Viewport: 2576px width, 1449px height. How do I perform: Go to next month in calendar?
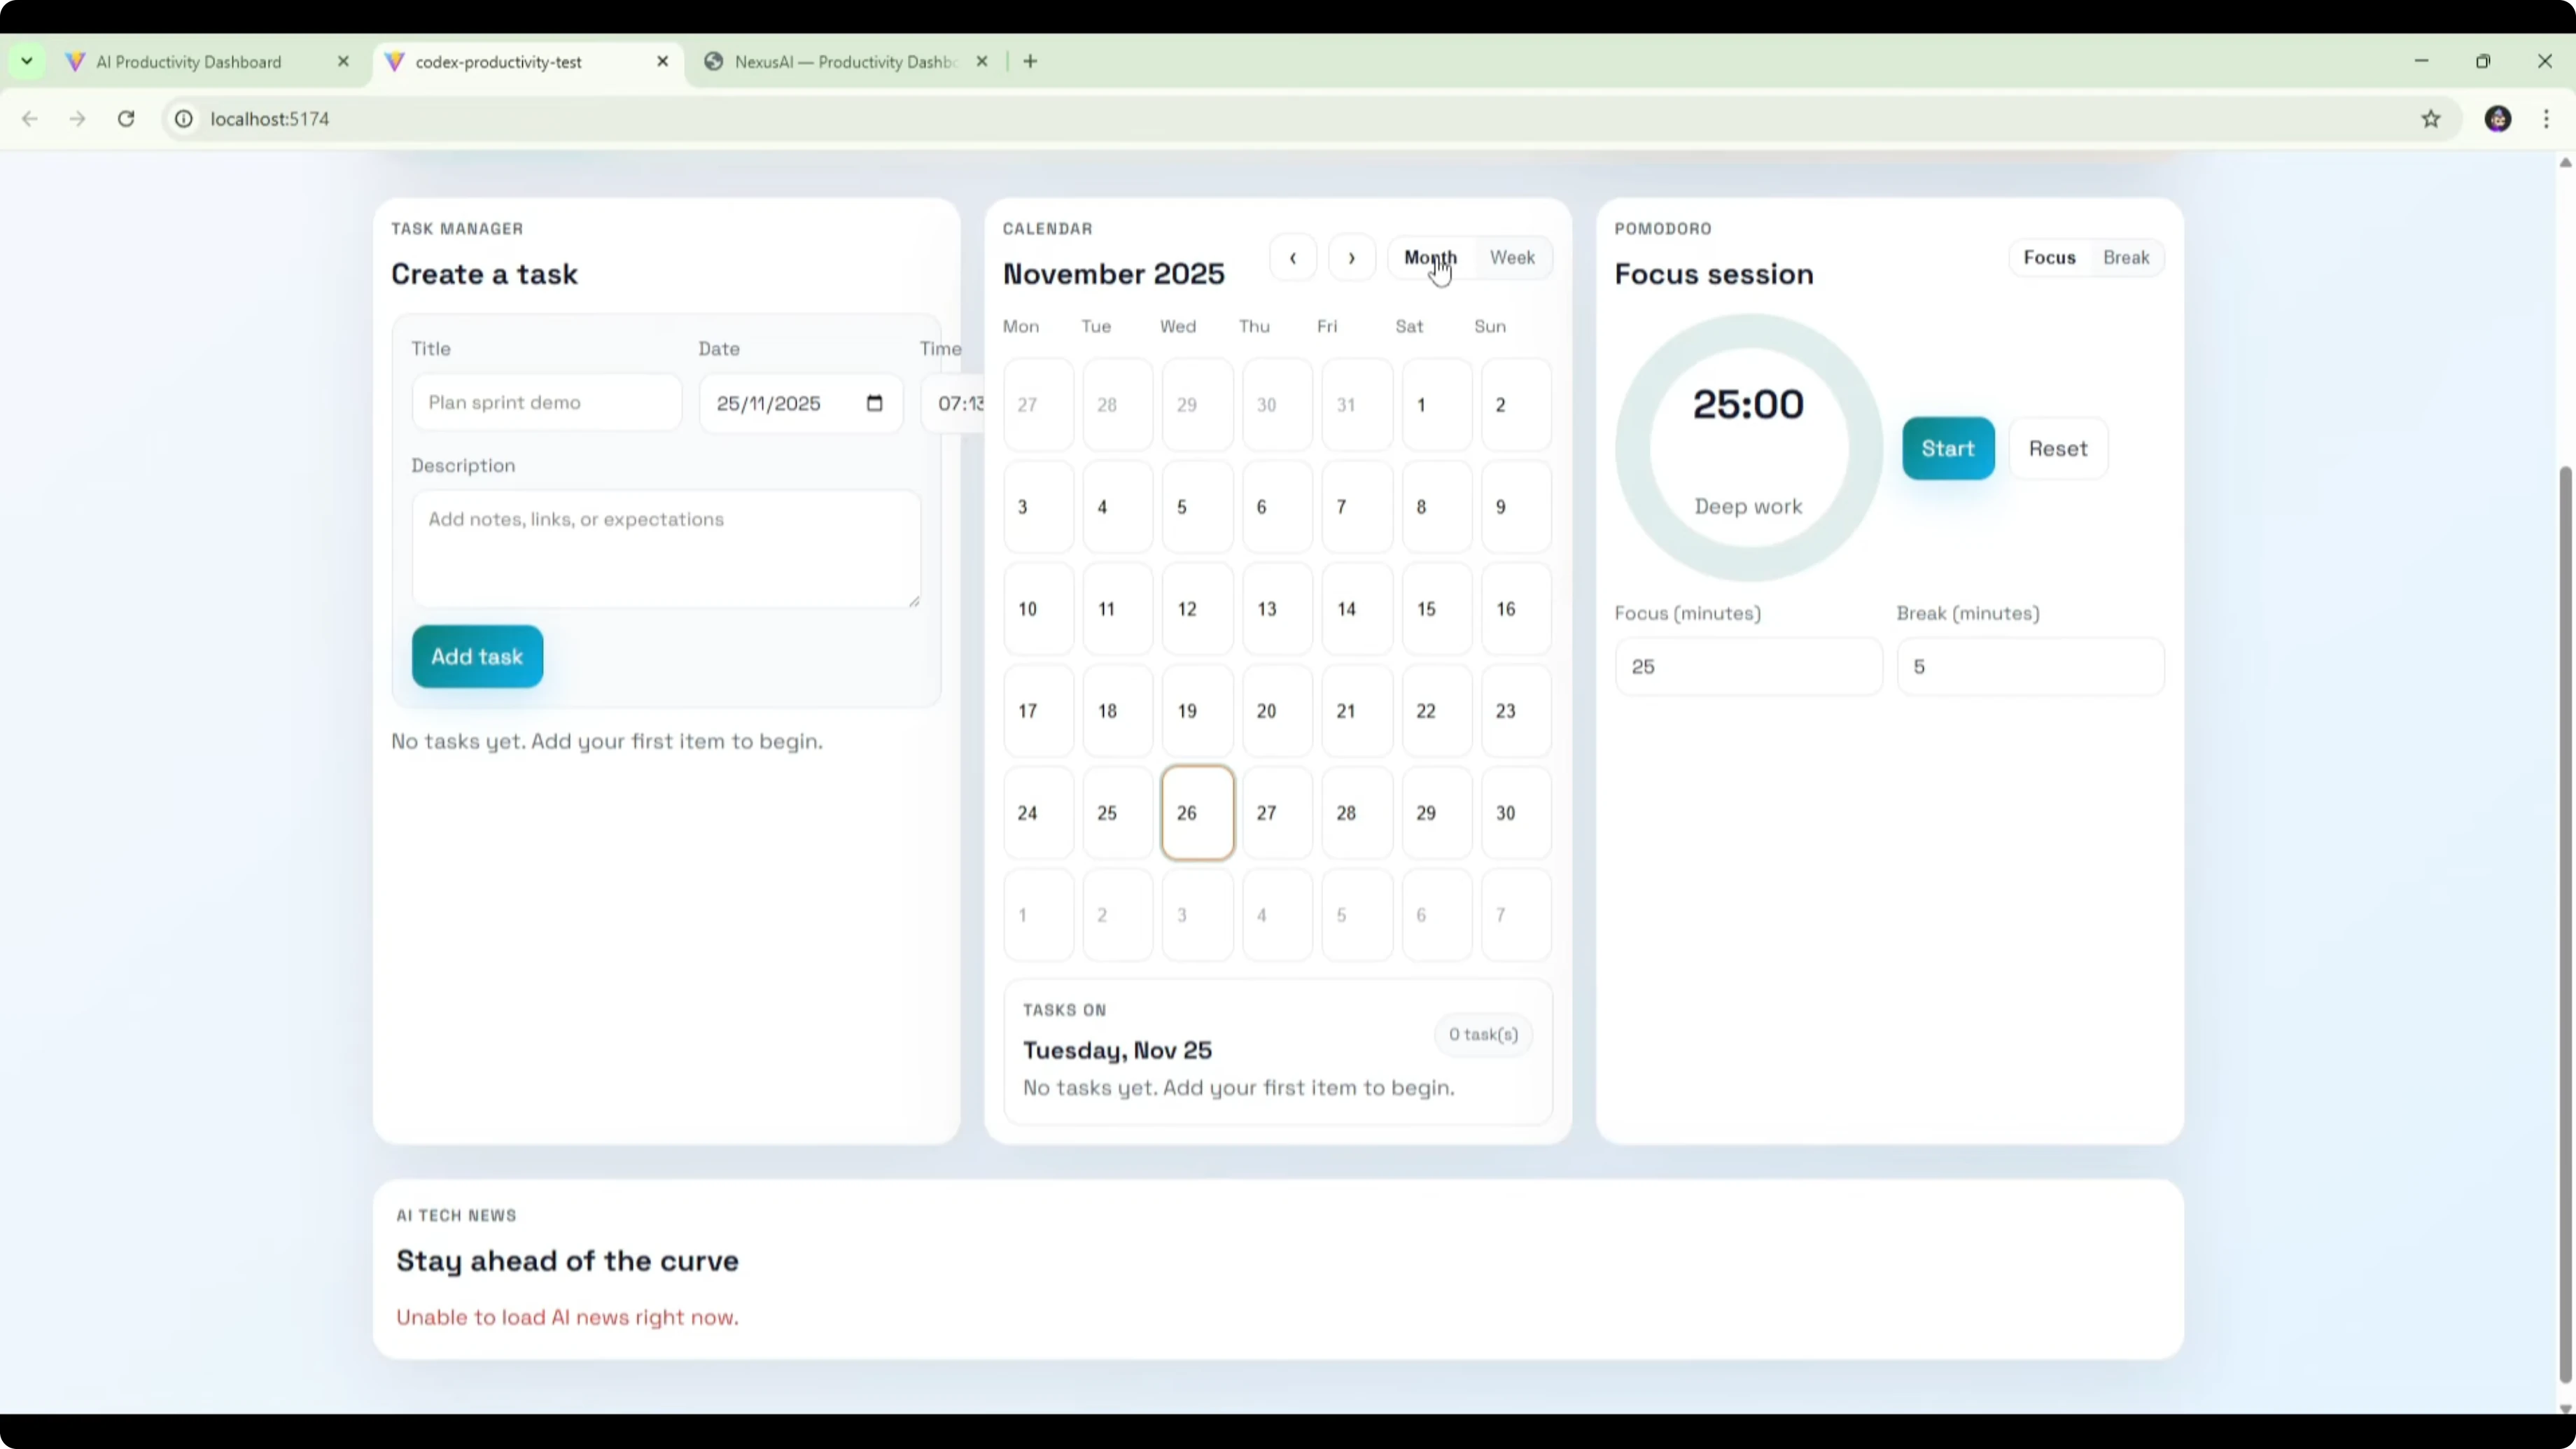tap(1351, 259)
